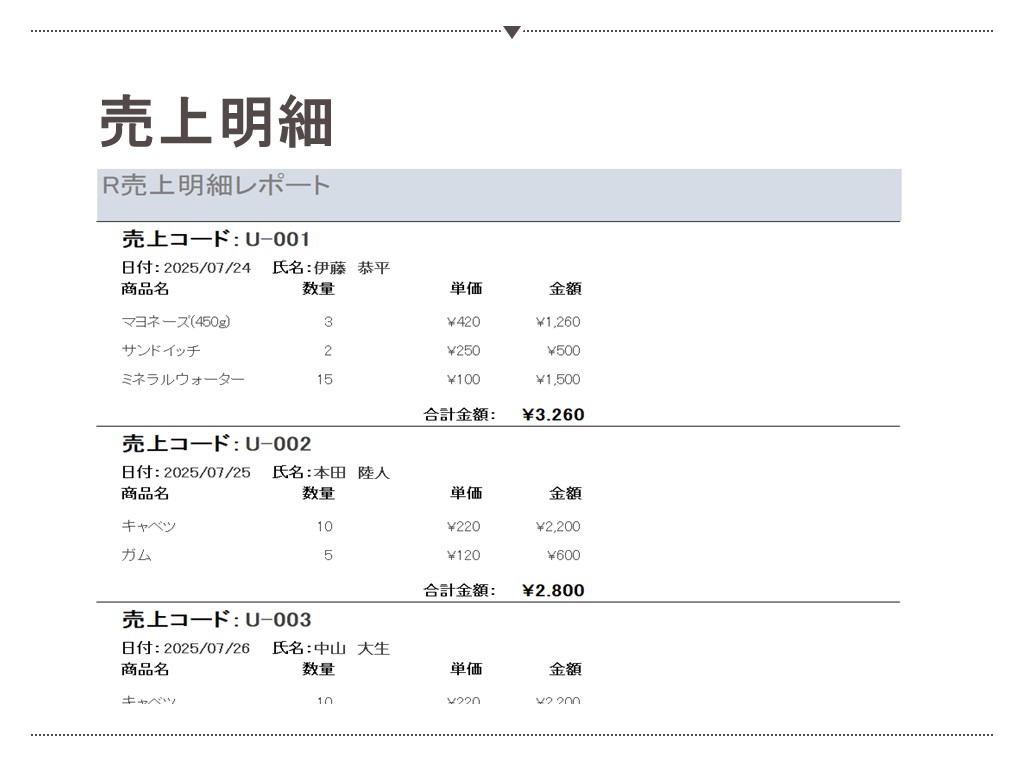
Task: Click the 売上明細 main title
Action: [x=216, y=123]
